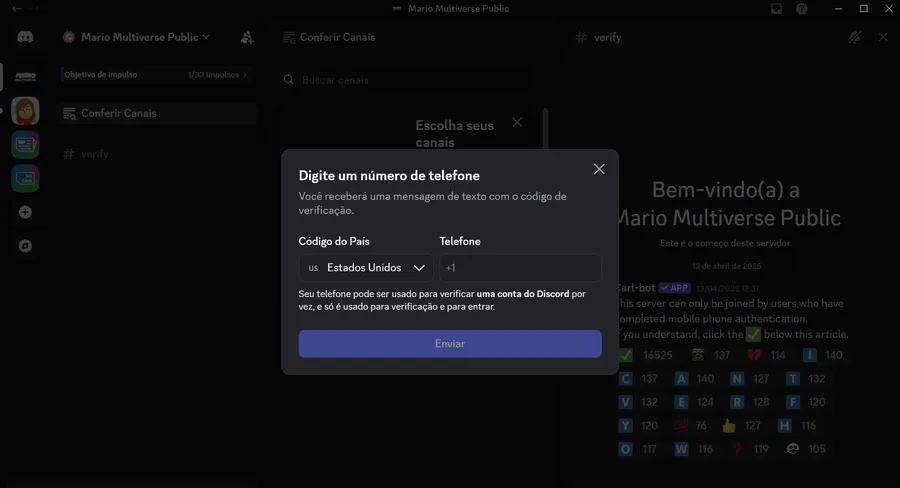Click the uma conta do Discord text
This screenshot has width=900, height=488.
(x=523, y=294)
